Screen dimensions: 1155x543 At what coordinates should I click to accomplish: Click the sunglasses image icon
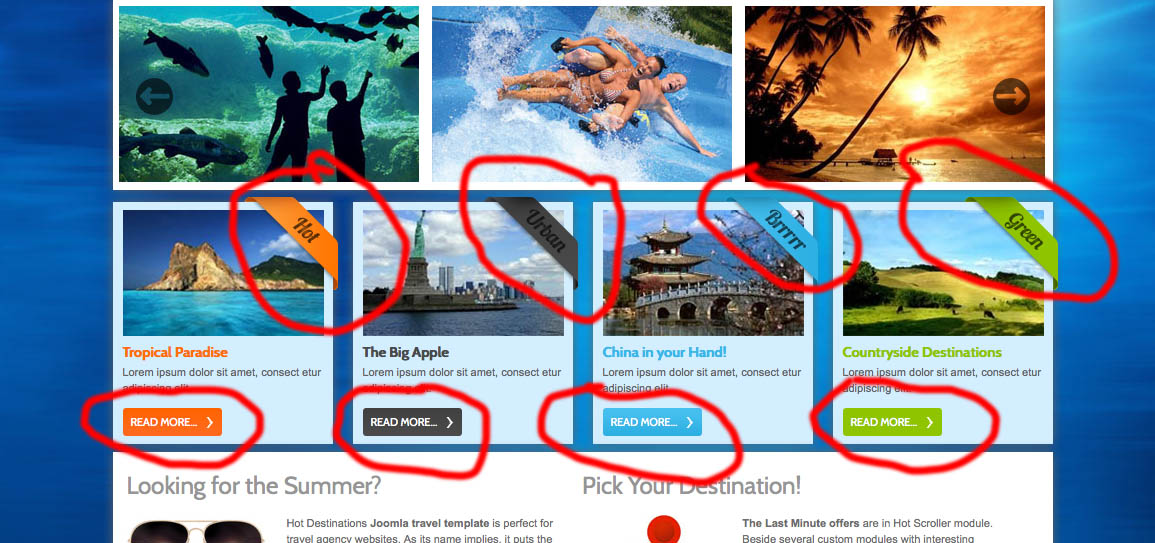pyautogui.click(x=197, y=532)
